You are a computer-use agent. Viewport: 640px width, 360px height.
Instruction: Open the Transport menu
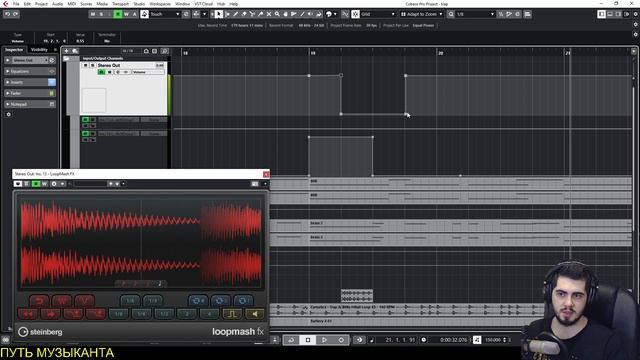pyautogui.click(x=120, y=4)
